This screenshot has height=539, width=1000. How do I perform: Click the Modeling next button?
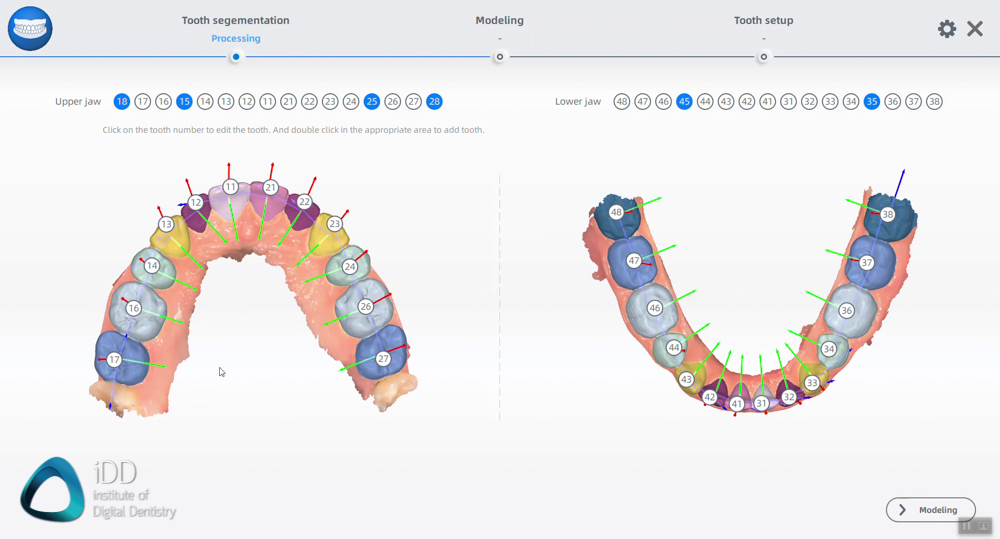(x=930, y=510)
